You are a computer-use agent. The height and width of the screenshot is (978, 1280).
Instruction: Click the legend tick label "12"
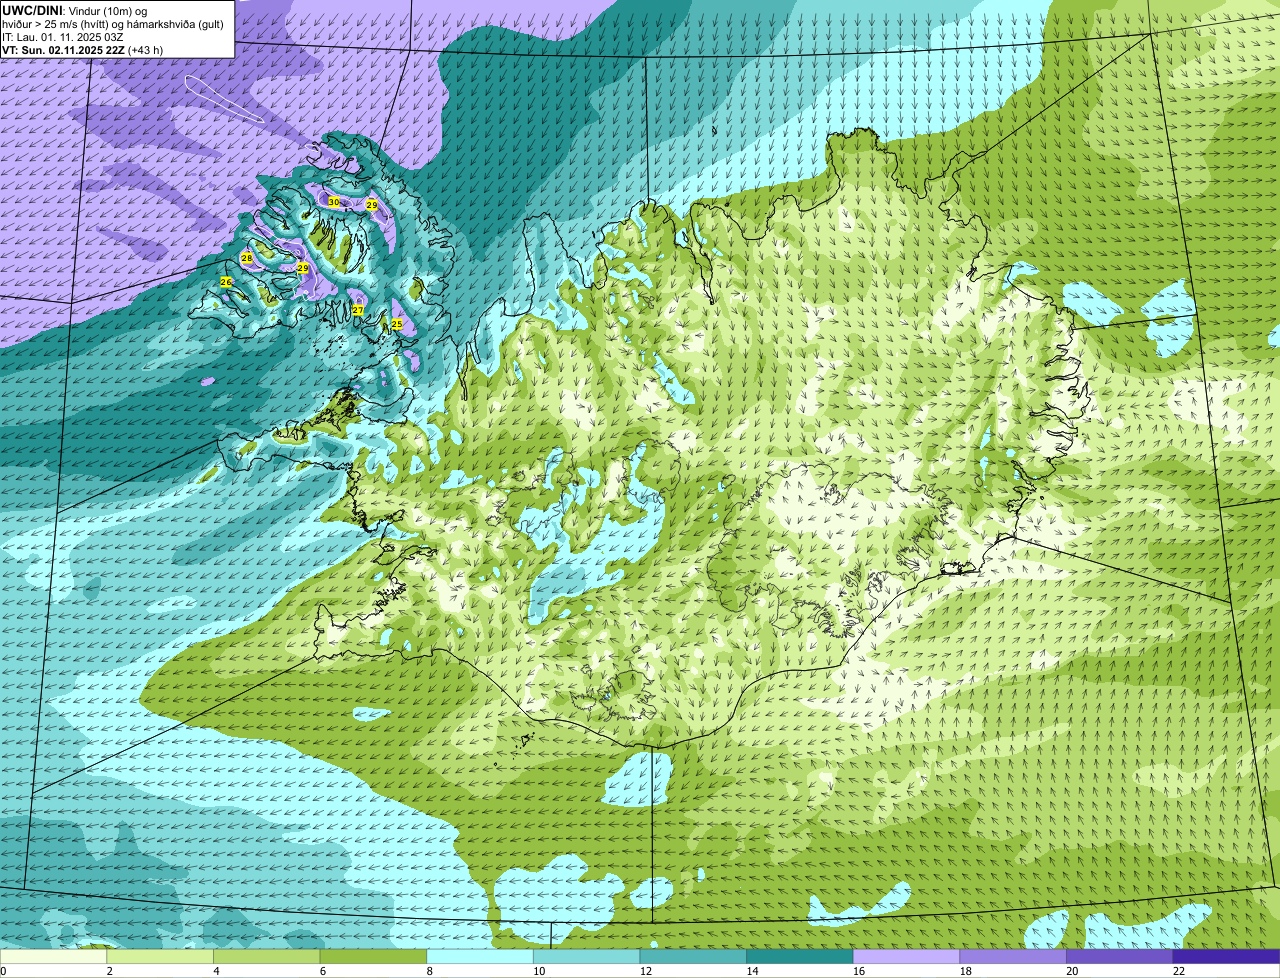[646, 971]
